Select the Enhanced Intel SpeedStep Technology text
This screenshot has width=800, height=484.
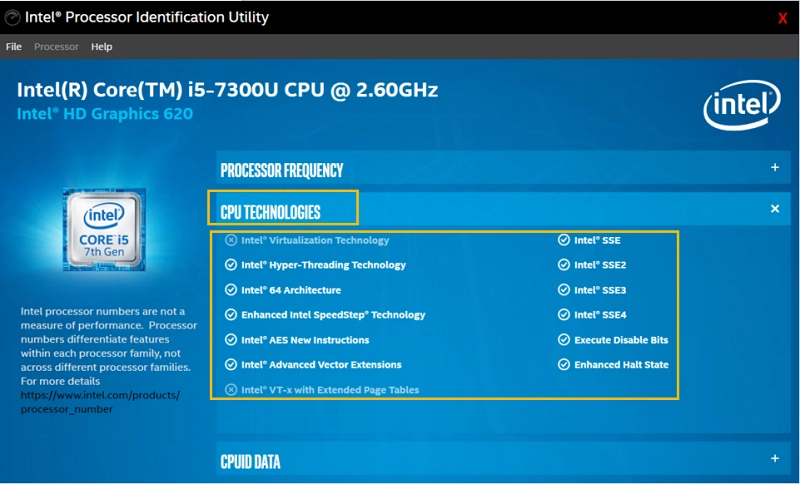coord(333,315)
